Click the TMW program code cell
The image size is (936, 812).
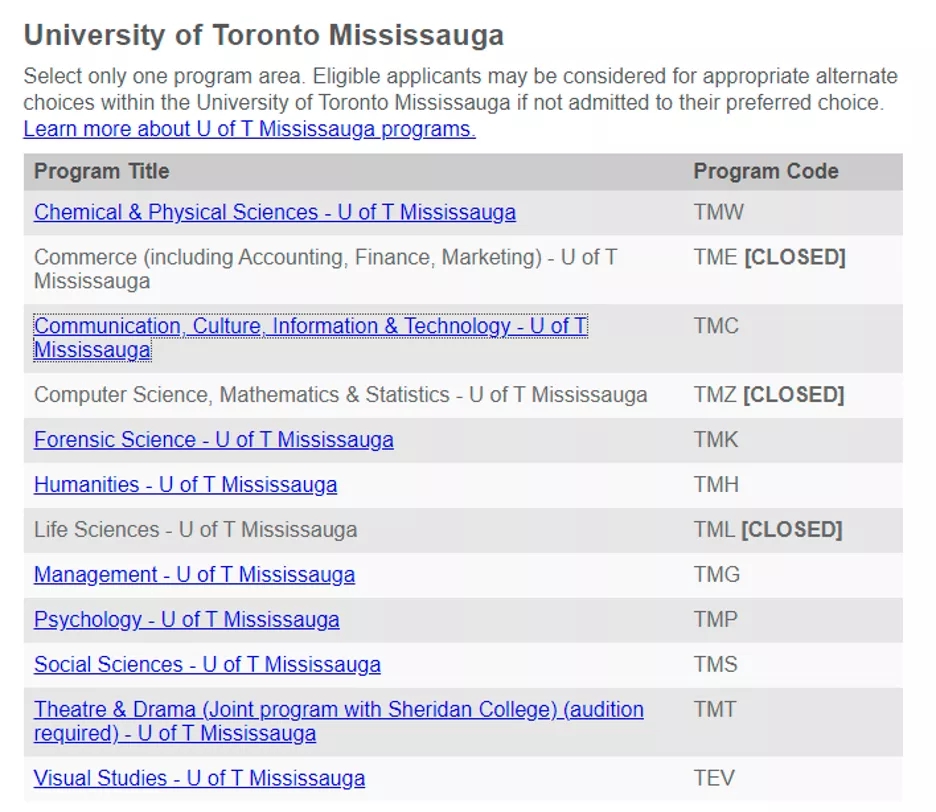tap(719, 213)
